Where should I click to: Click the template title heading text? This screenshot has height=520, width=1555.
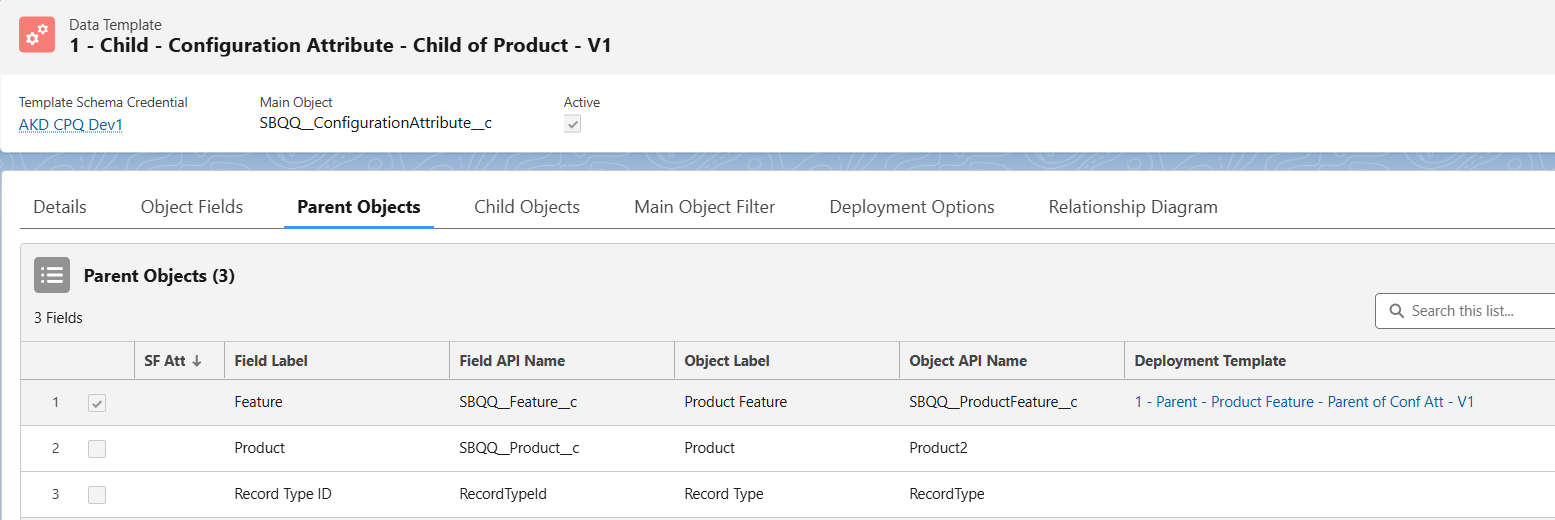pyautogui.click(x=341, y=45)
